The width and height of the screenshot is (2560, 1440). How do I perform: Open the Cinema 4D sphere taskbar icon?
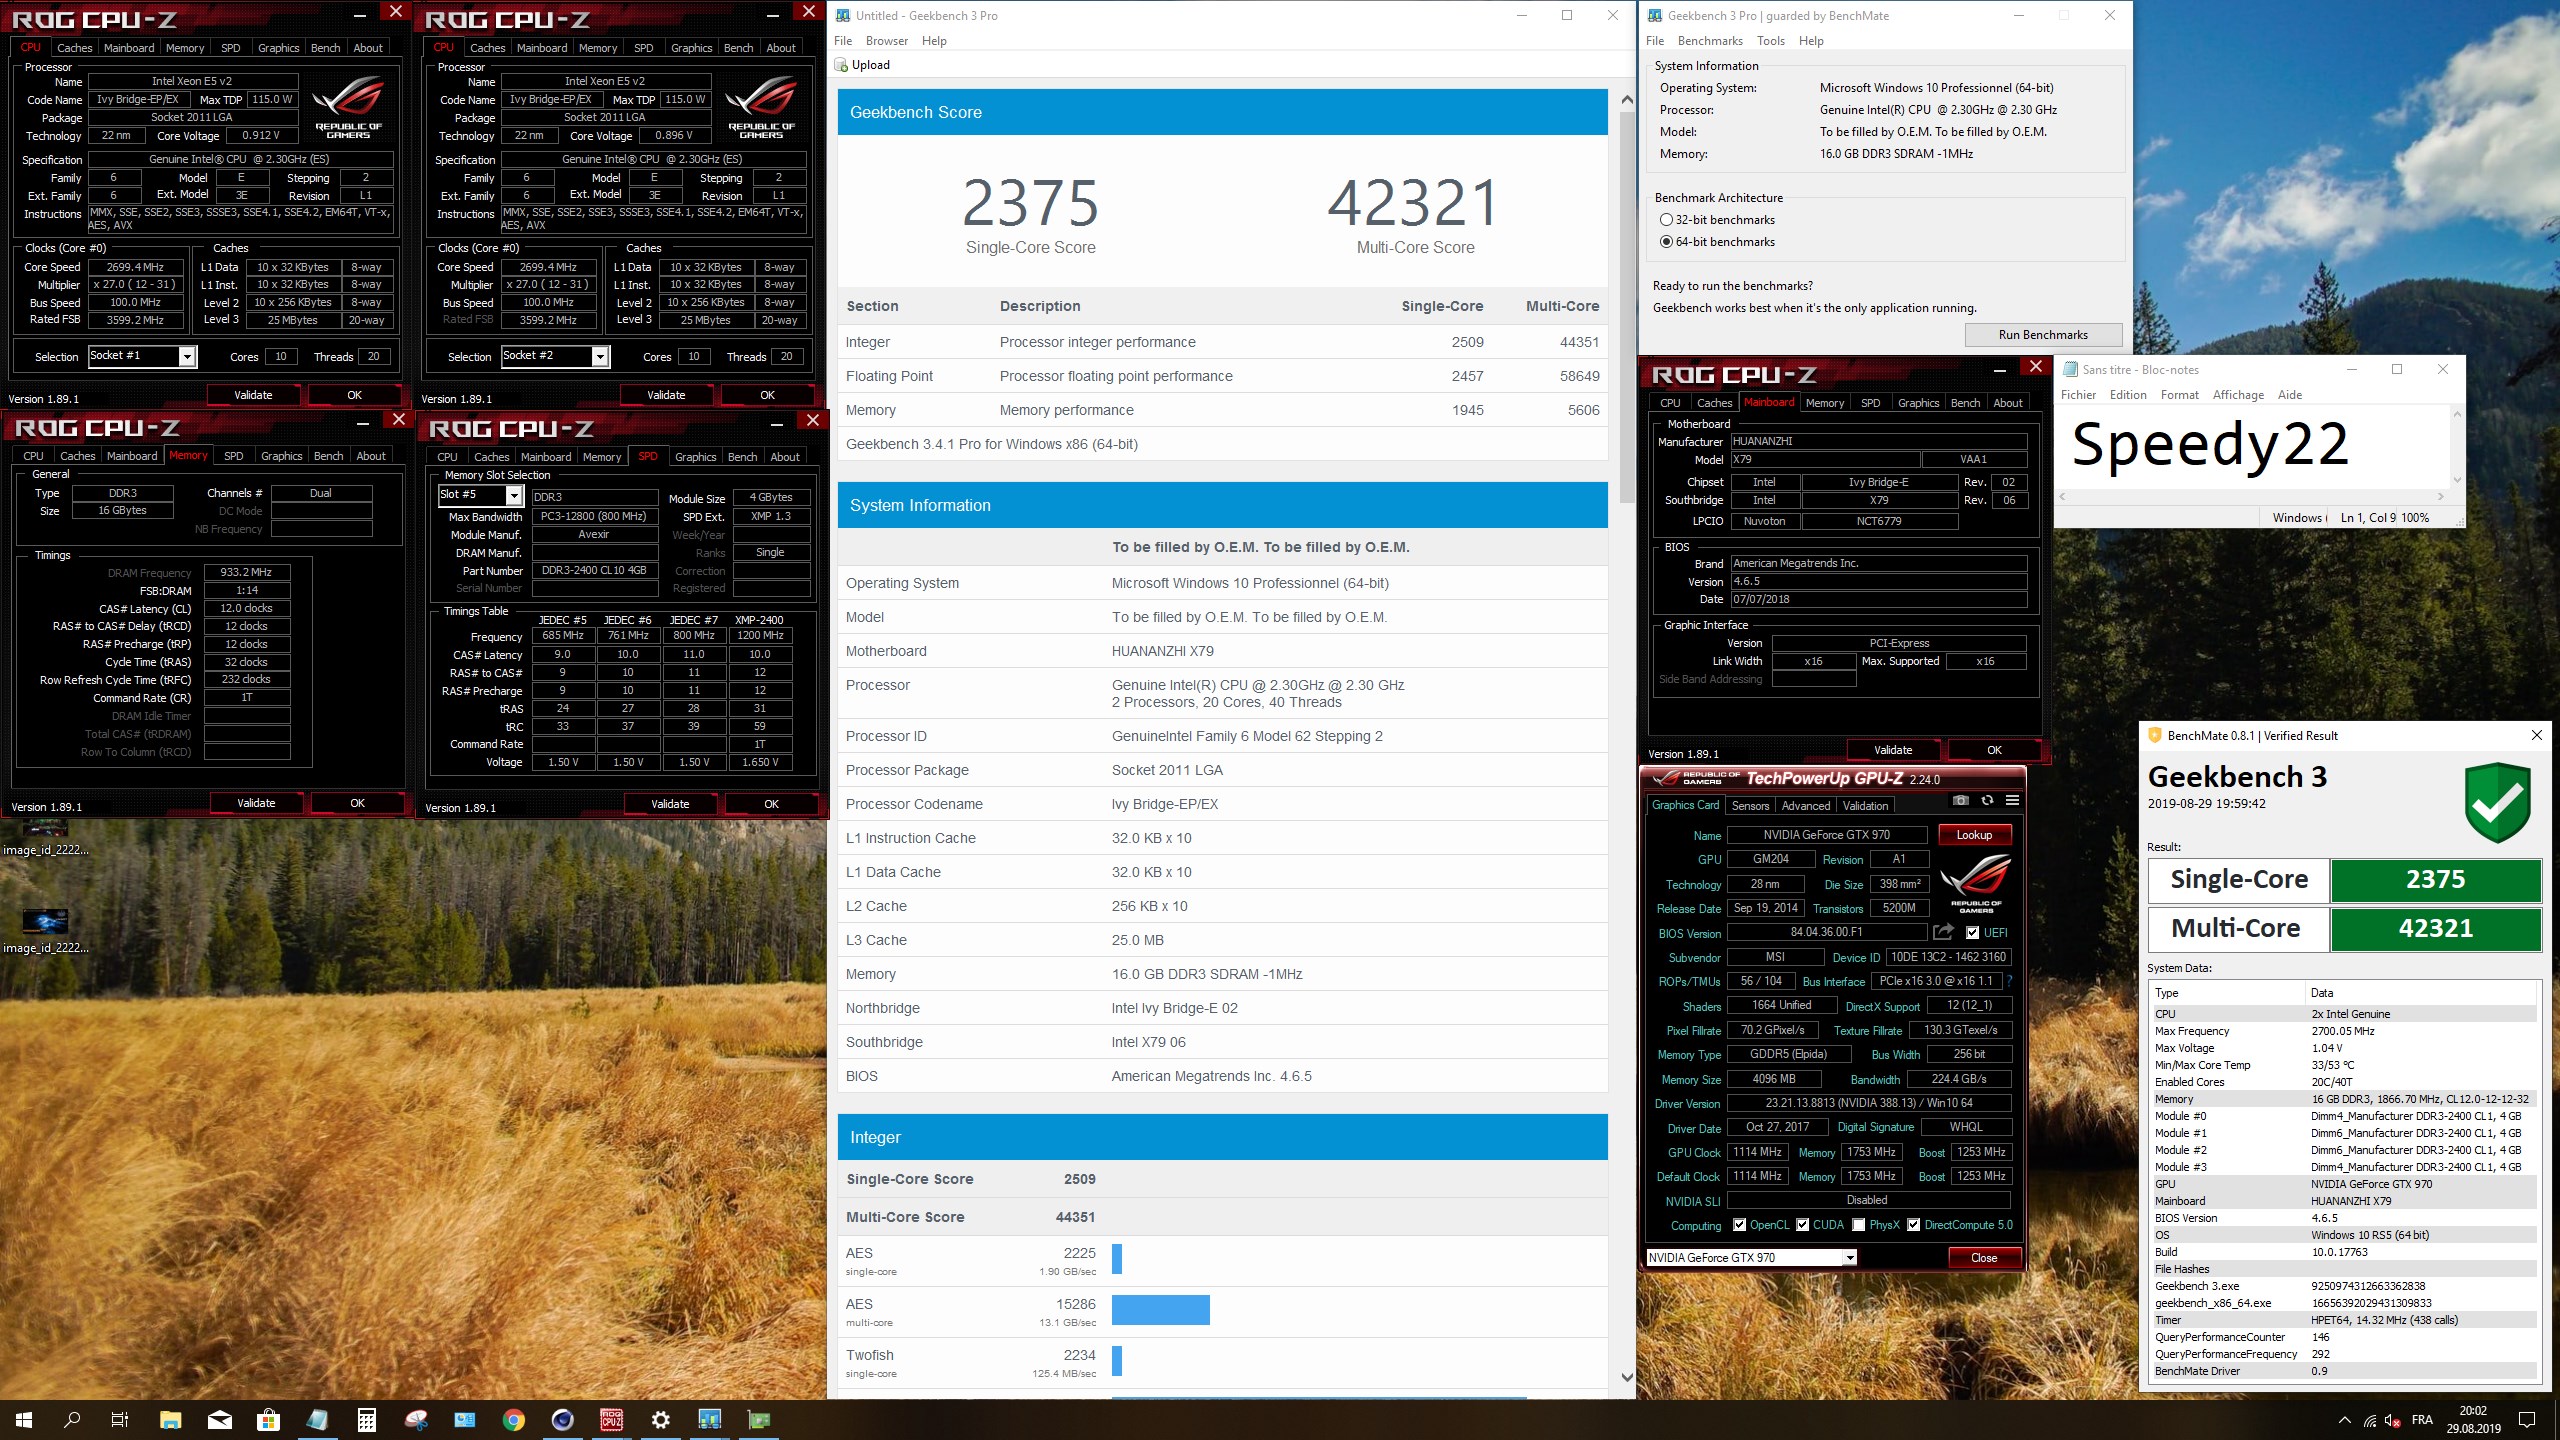[x=563, y=1419]
